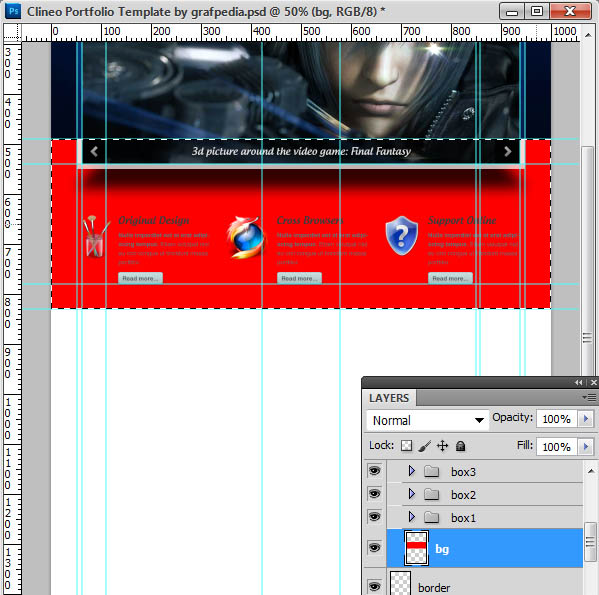Screen dimensions: 599x595
Task: Minimize the document window
Action: (512, 11)
